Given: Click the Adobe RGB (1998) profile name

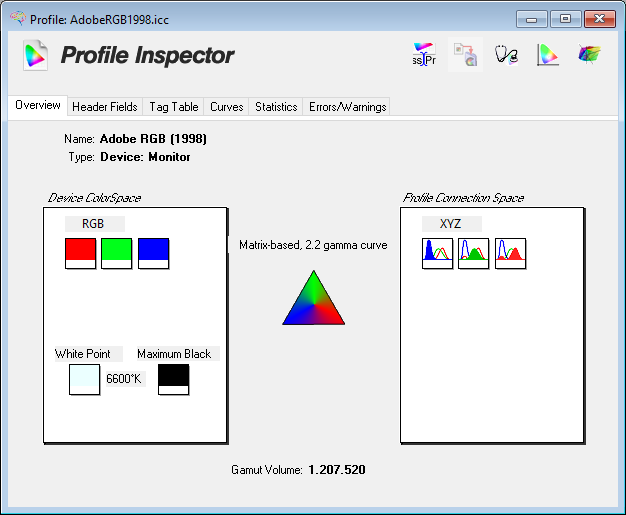Looking at the screenshot, I should tap(153, 139).
